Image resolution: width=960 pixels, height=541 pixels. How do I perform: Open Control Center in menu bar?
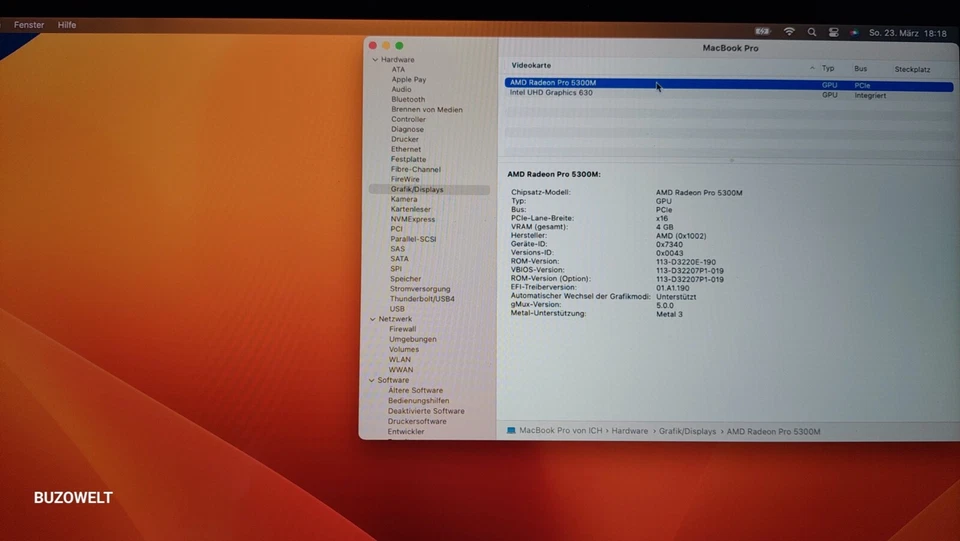pyautogui.click(x=833, y=32)
